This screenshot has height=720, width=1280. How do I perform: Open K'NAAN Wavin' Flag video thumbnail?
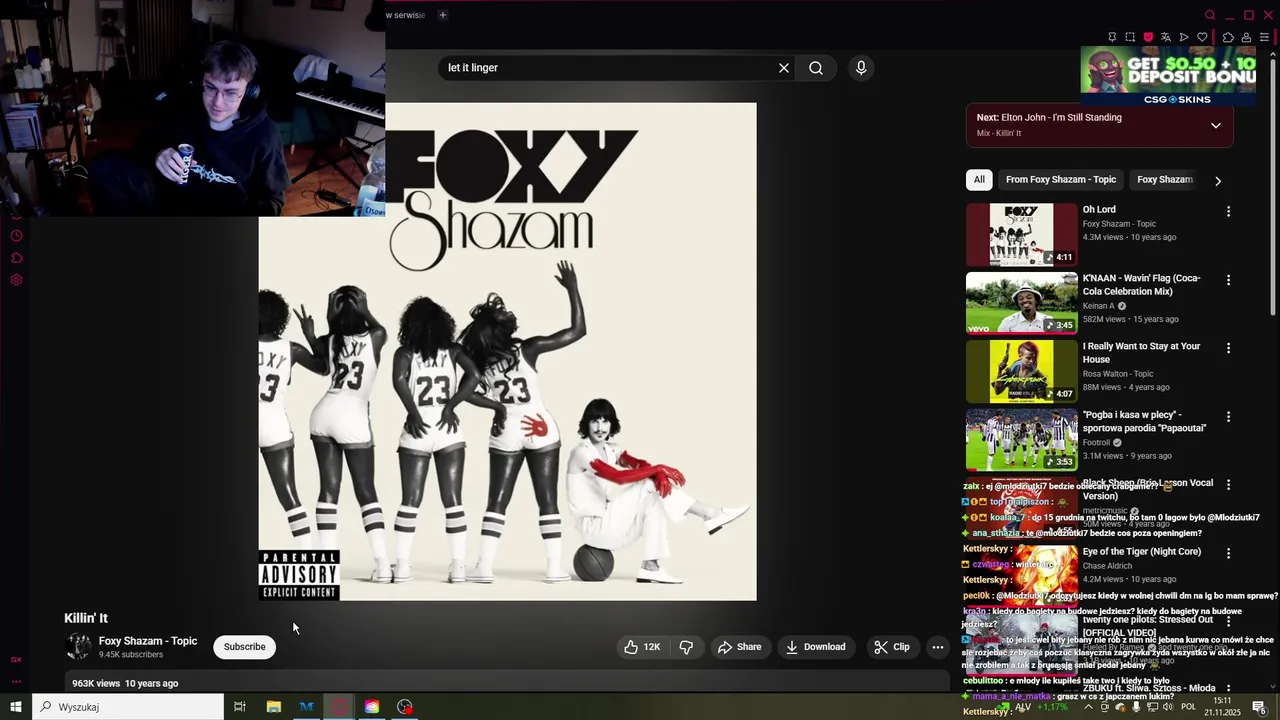click(x=1022, y=303)
